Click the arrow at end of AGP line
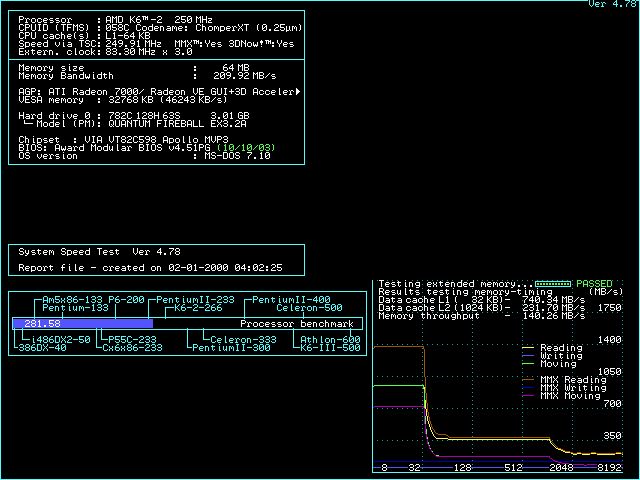Screen dimensions: 640x480 pos(299,91)
